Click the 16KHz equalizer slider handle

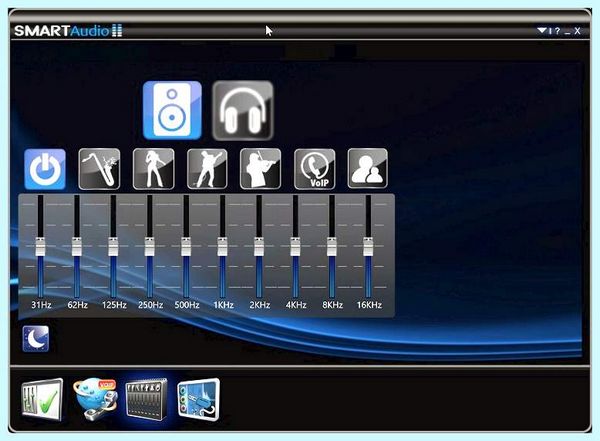click(368, 247)
